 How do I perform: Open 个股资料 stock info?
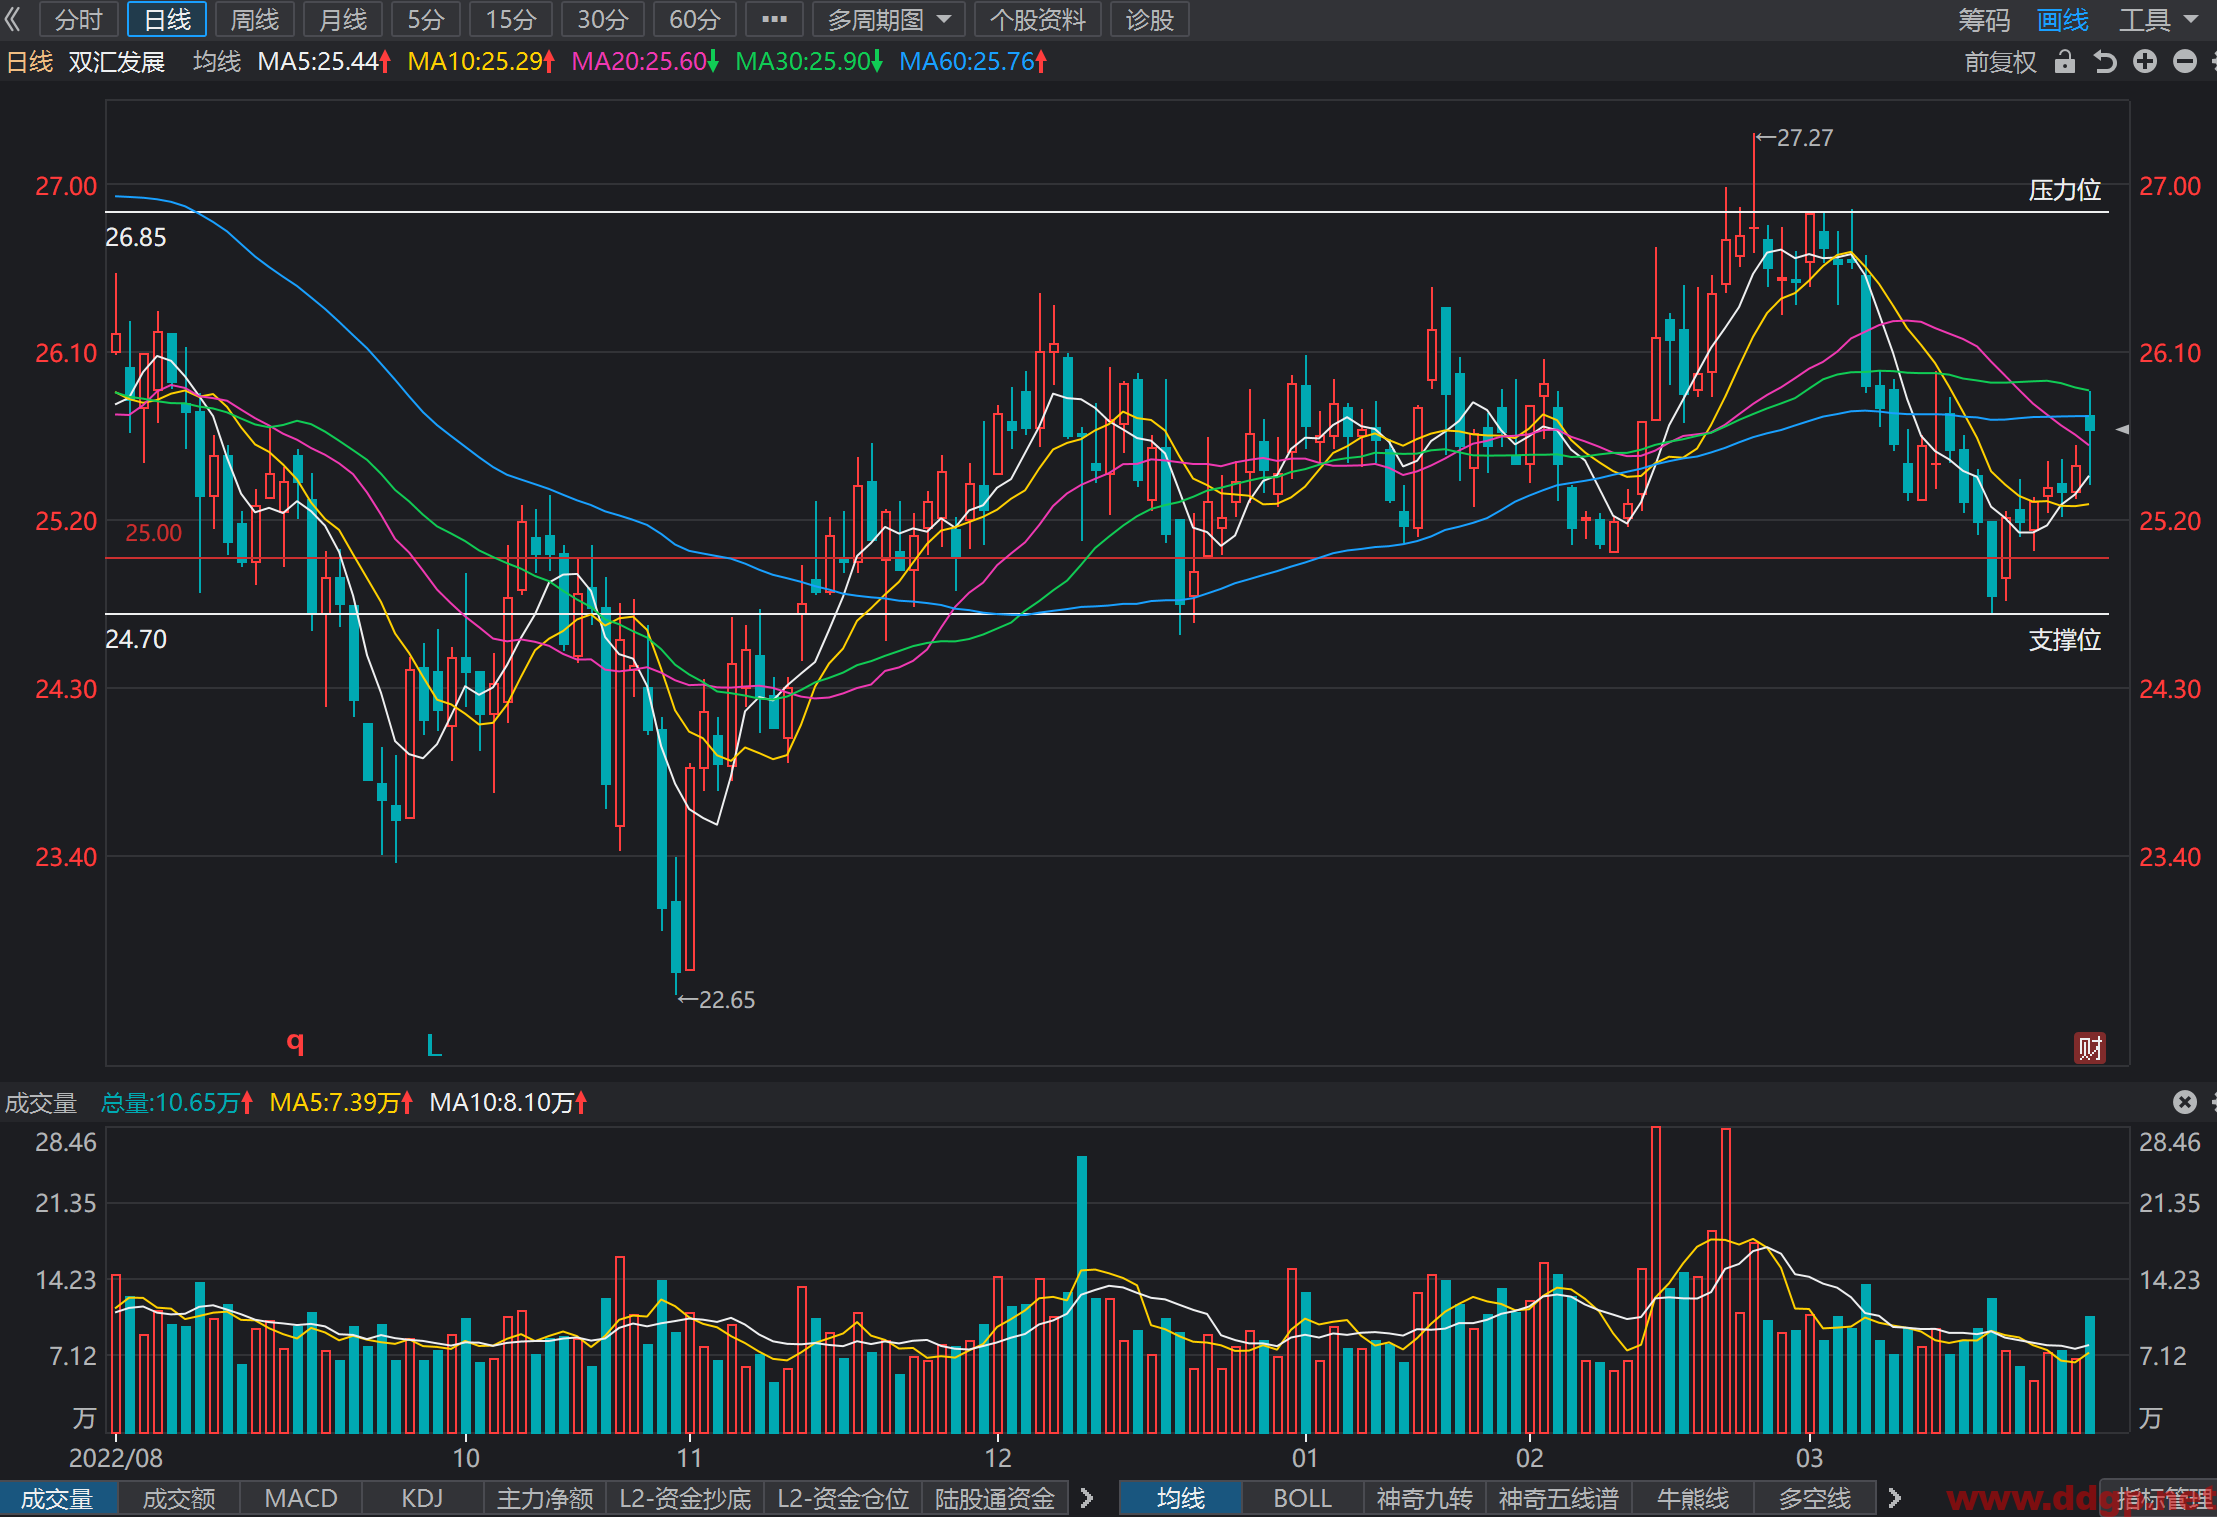[1037, 19]
